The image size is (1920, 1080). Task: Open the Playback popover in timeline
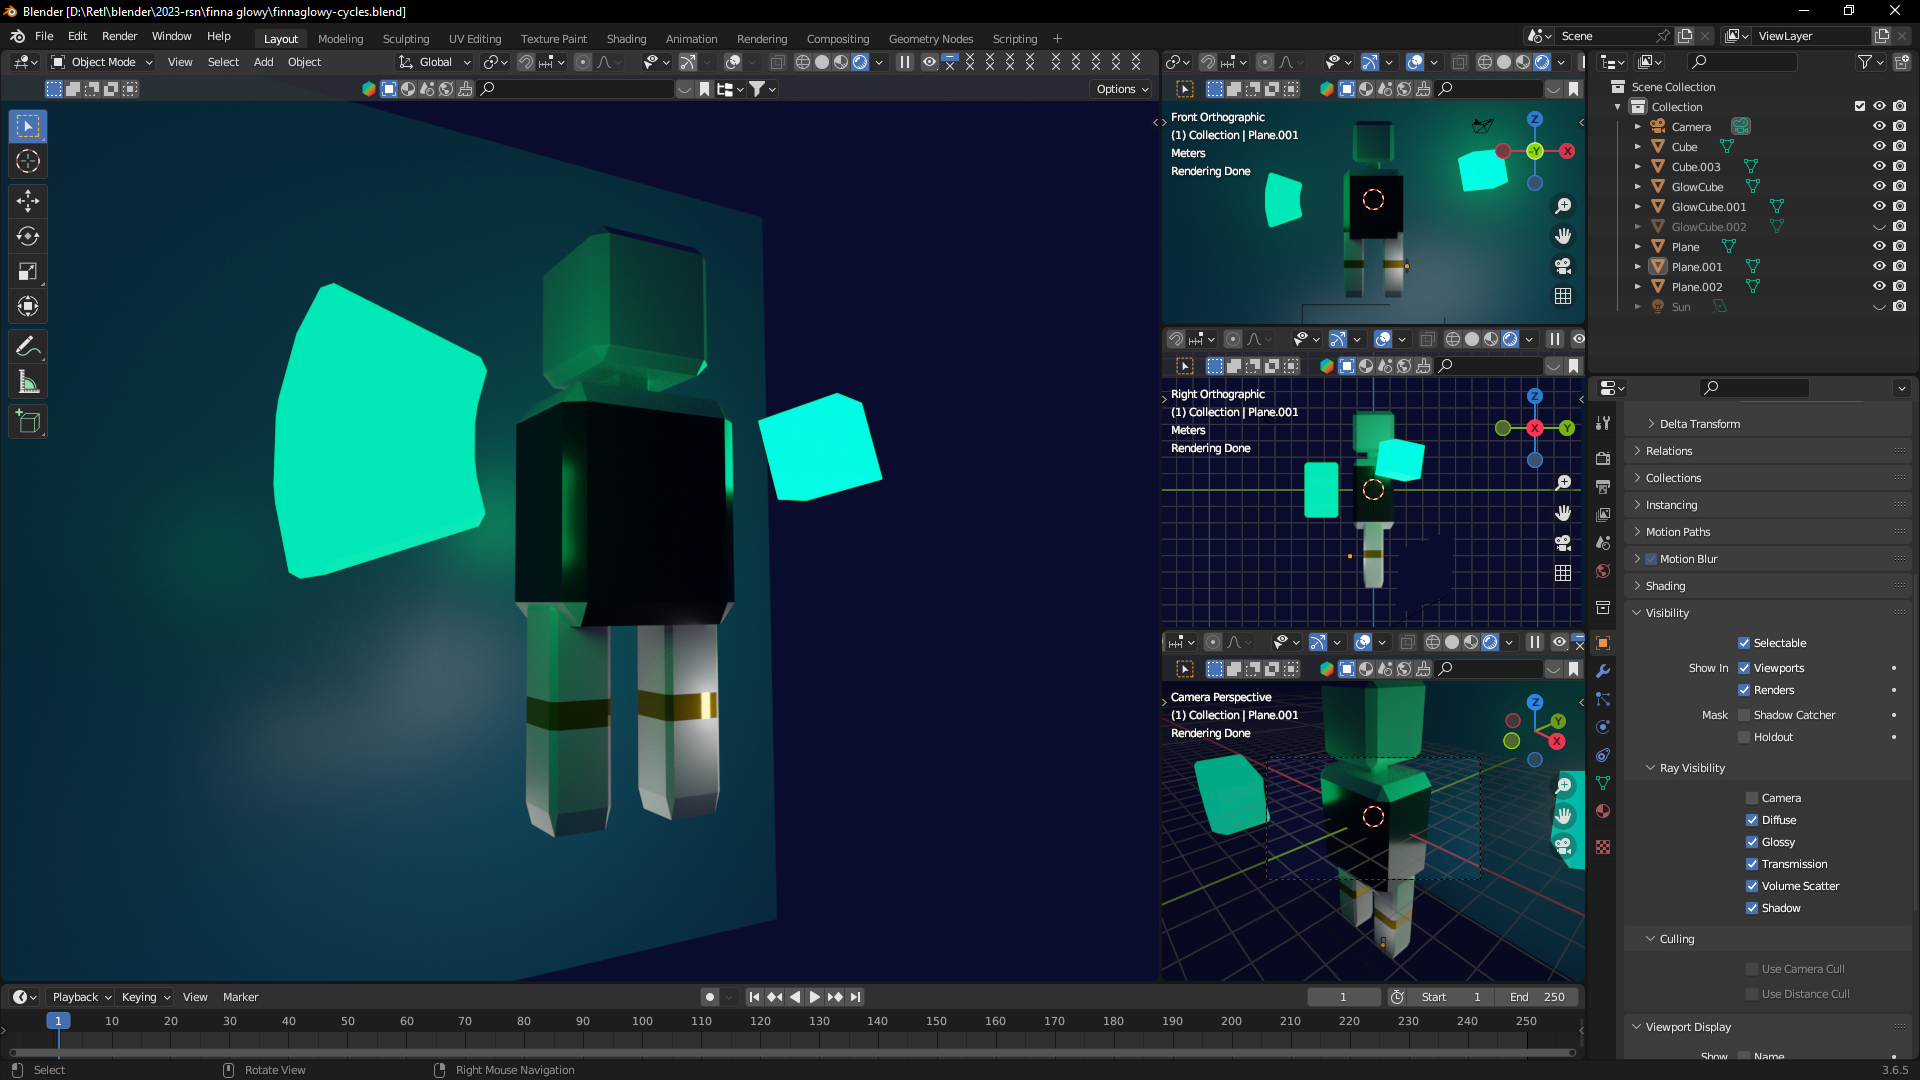(x=81, y=997)
